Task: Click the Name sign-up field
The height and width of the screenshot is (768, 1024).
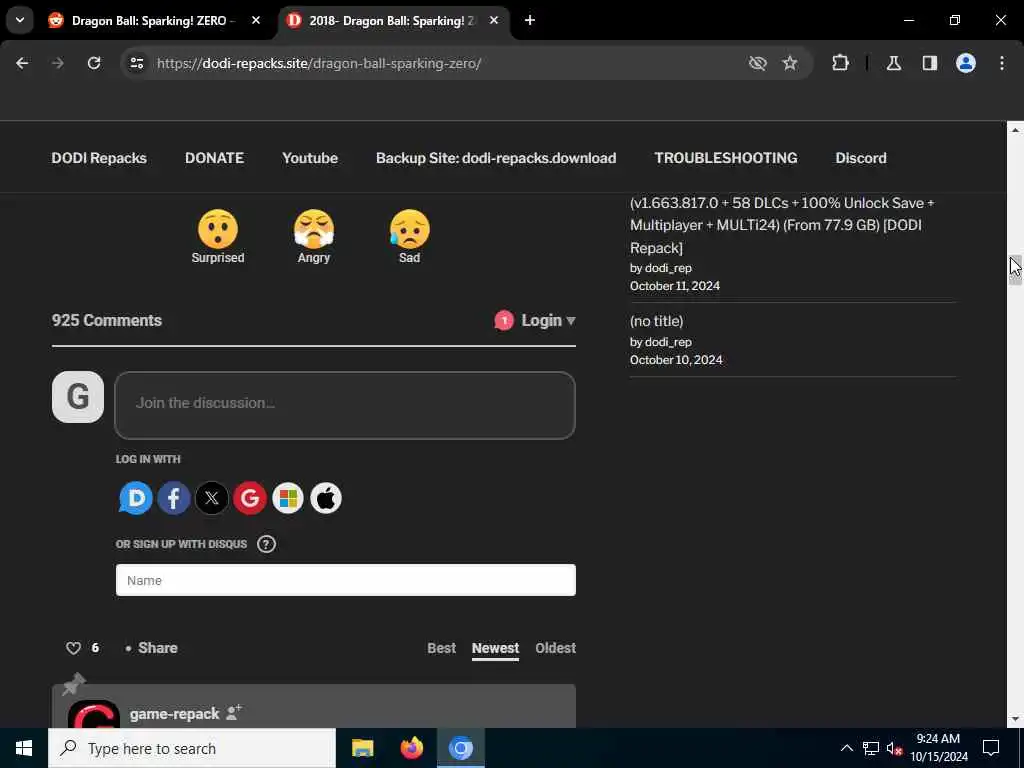Action: (x=345, y=580)
